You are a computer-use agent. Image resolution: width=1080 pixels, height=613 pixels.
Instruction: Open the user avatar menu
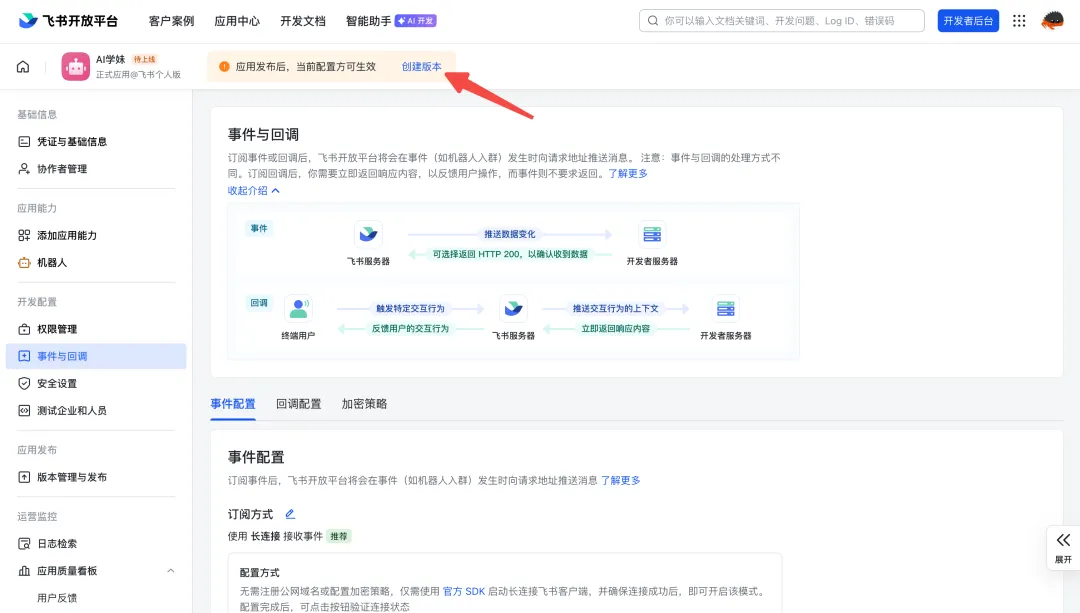(1052, 21)
